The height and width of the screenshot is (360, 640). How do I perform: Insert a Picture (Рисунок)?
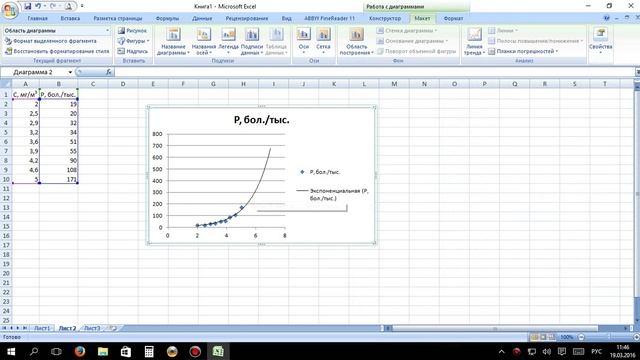pyautogui.click(x=132, y=31)
